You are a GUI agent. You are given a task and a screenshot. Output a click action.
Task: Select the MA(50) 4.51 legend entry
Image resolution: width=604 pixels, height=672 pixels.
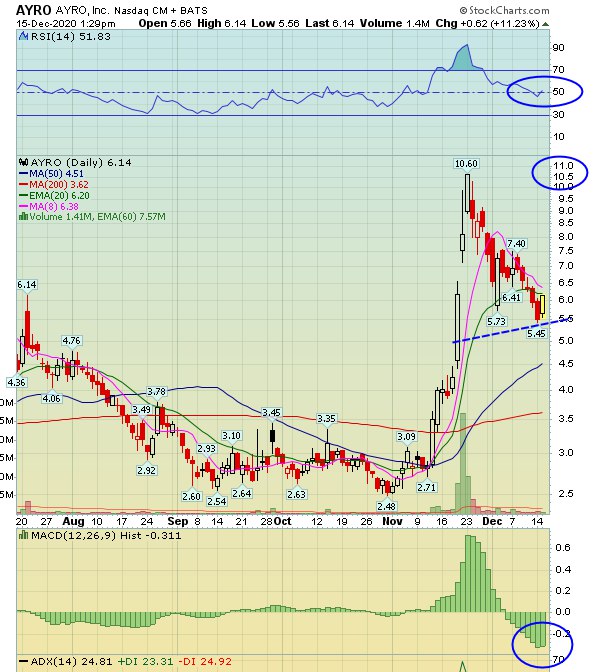(x=51, y=174)
